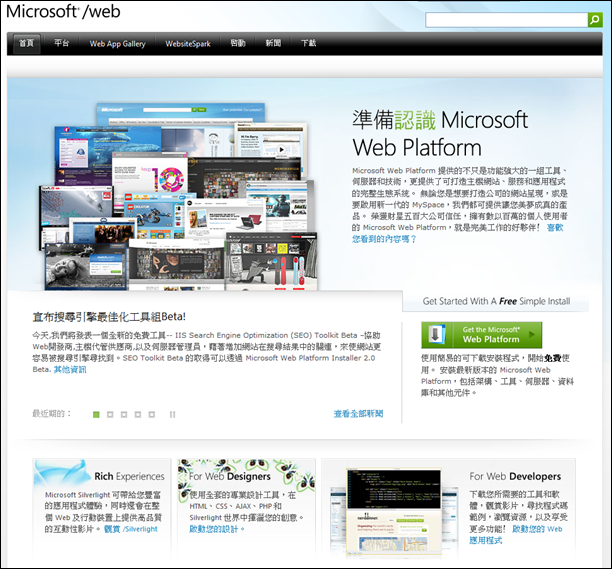
Task: Open the 平台 menu item
Action: pyautogui.click(x=61, y=43)
